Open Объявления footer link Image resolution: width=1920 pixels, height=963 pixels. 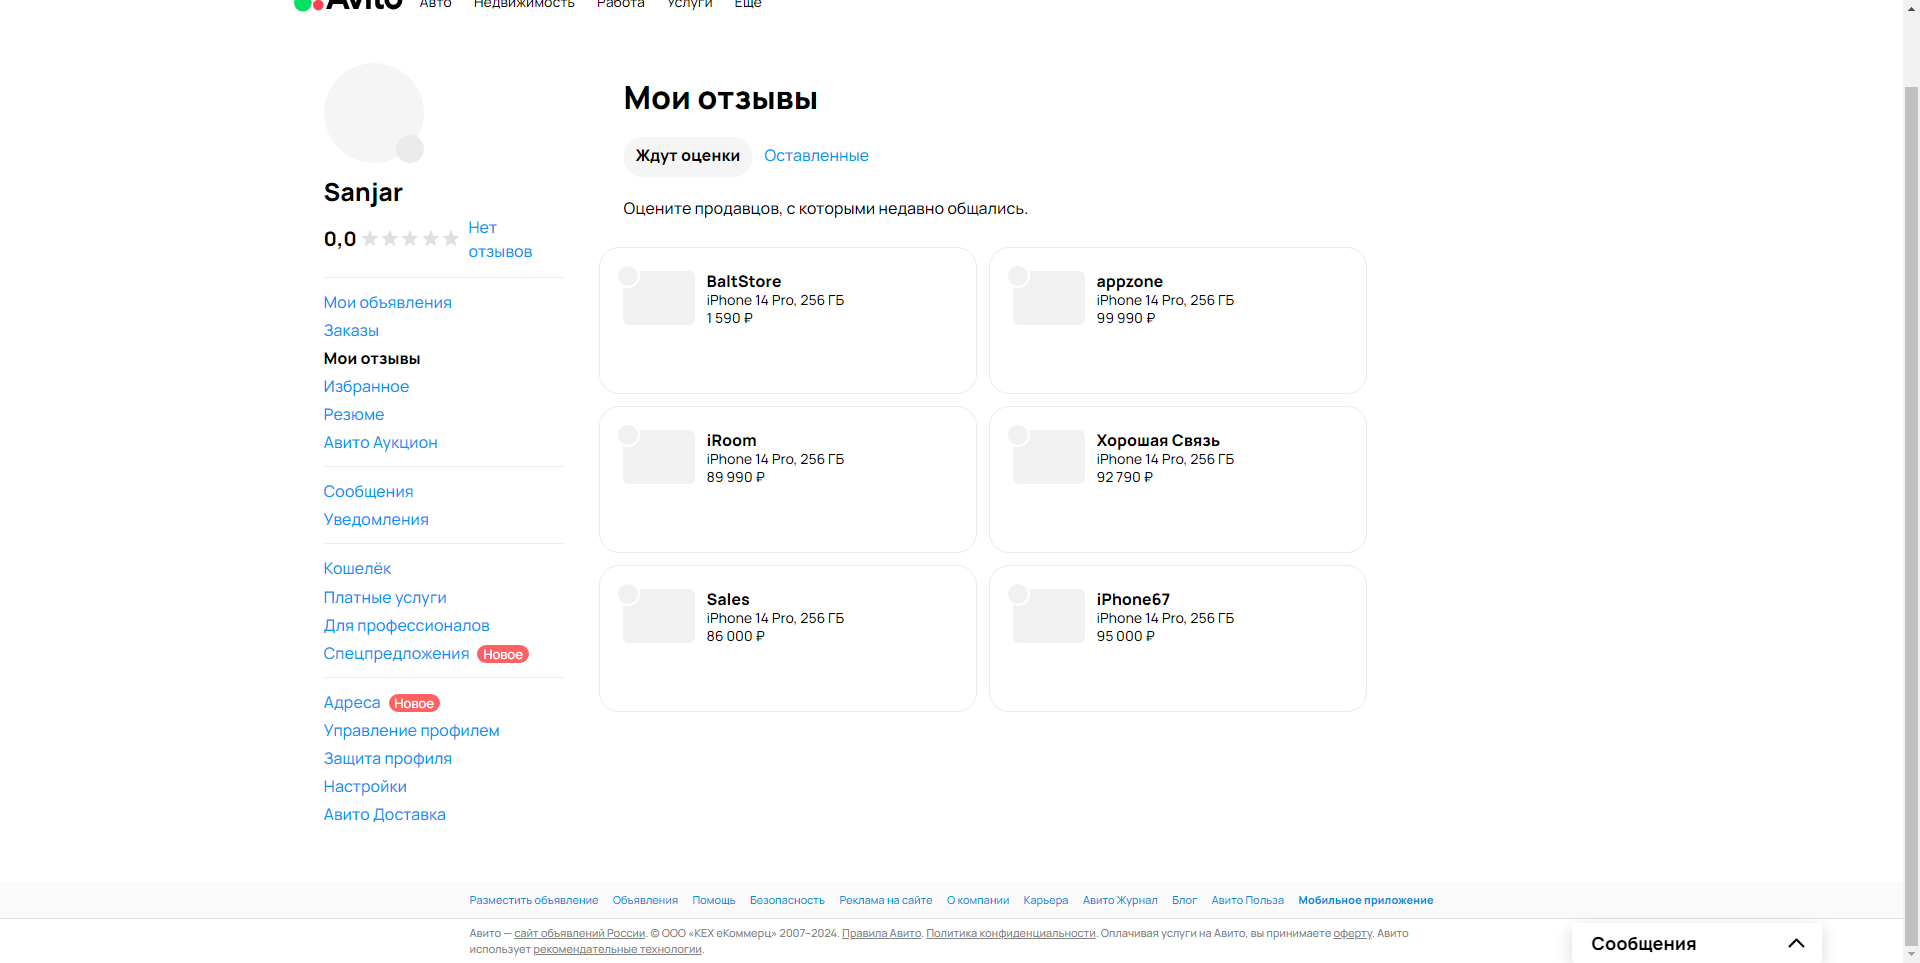pyautogui.click(x=645, y=900)
